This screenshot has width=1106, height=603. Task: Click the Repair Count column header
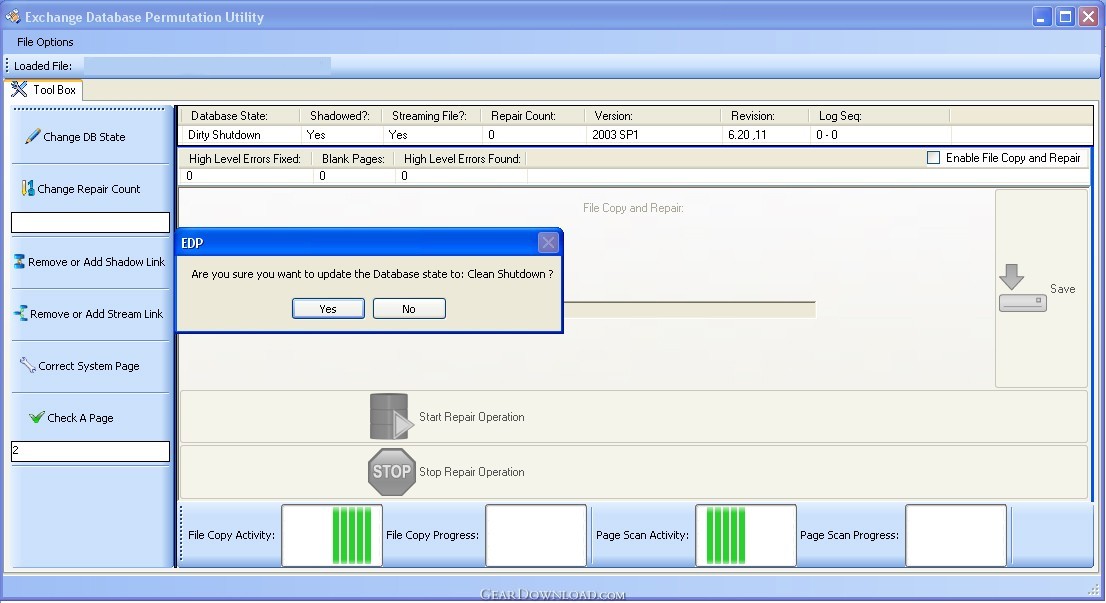point(523,116)
